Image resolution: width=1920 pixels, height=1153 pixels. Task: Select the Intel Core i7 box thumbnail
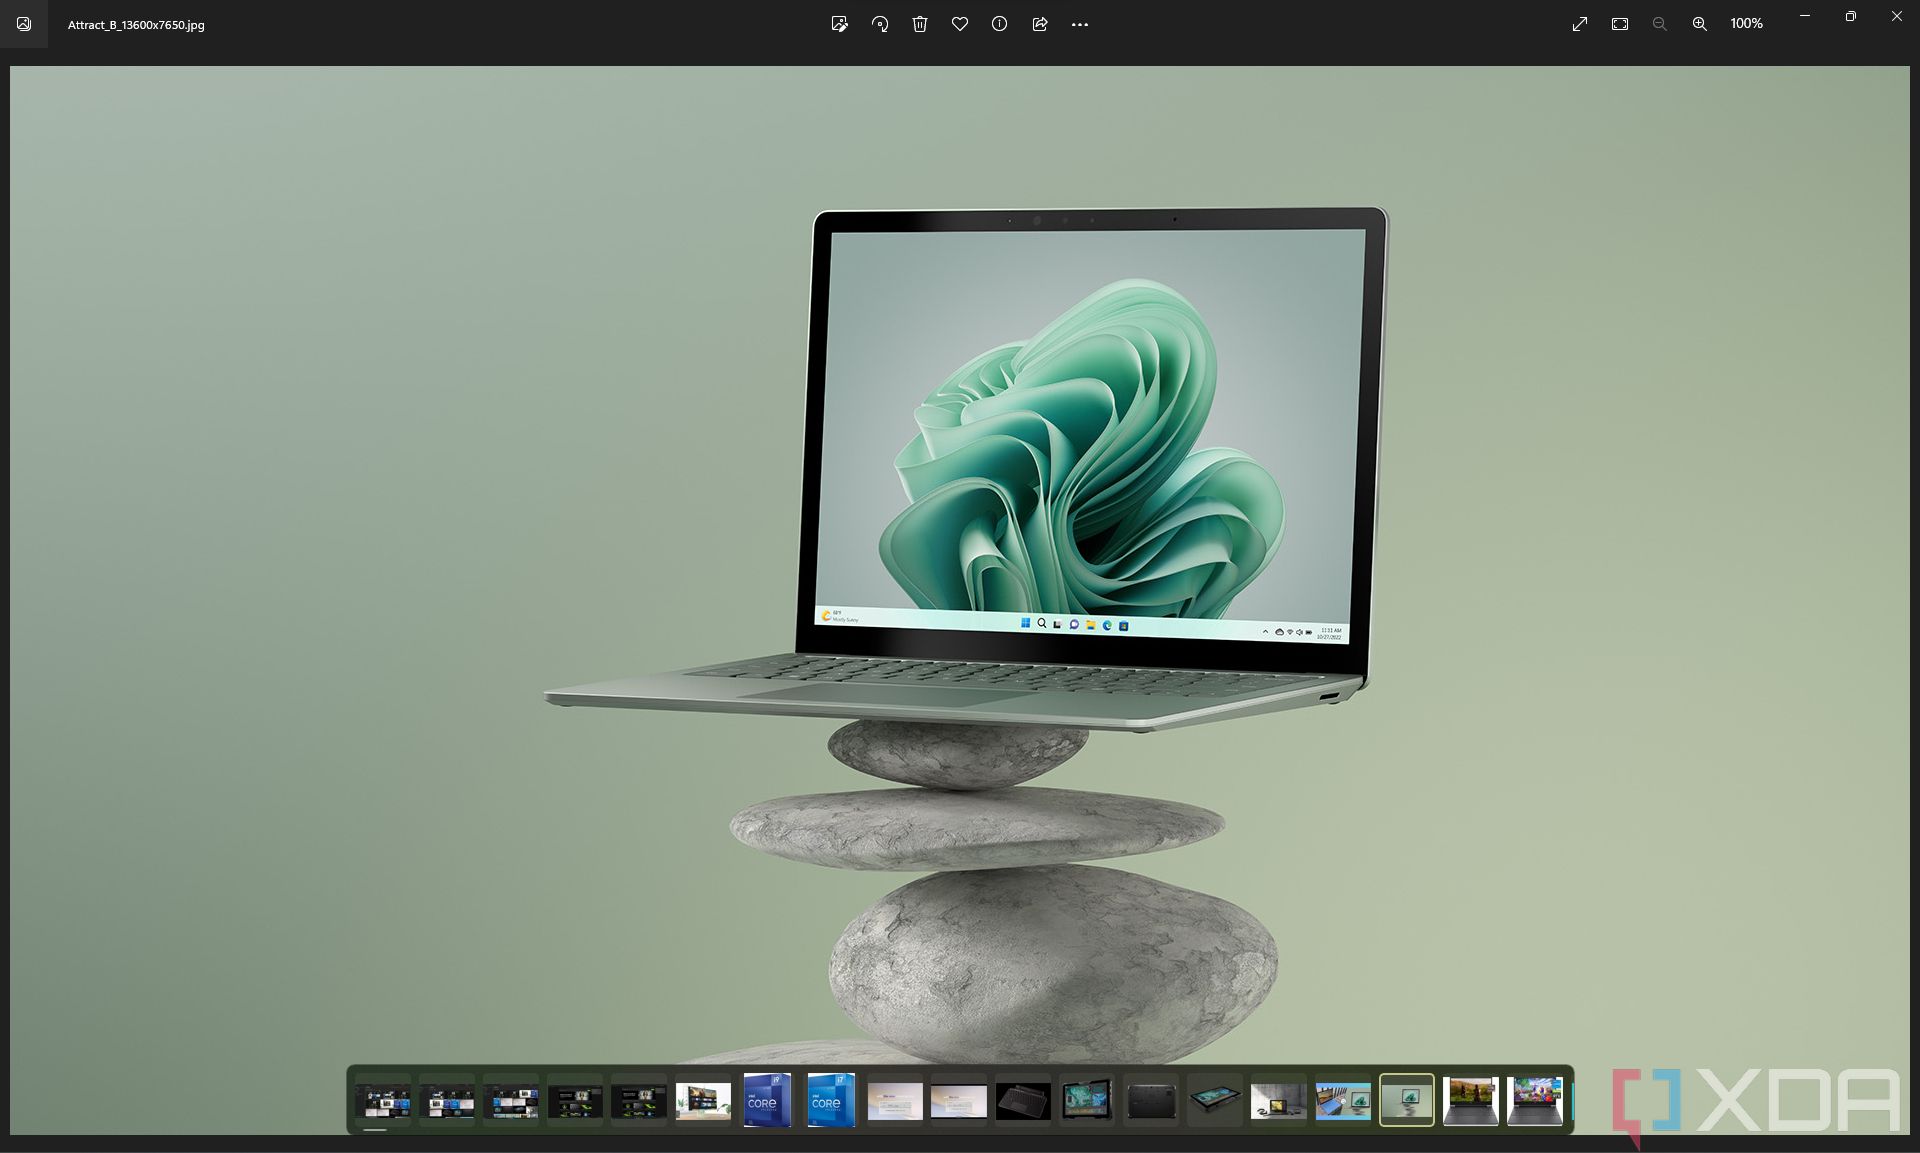click(831, 1101)
